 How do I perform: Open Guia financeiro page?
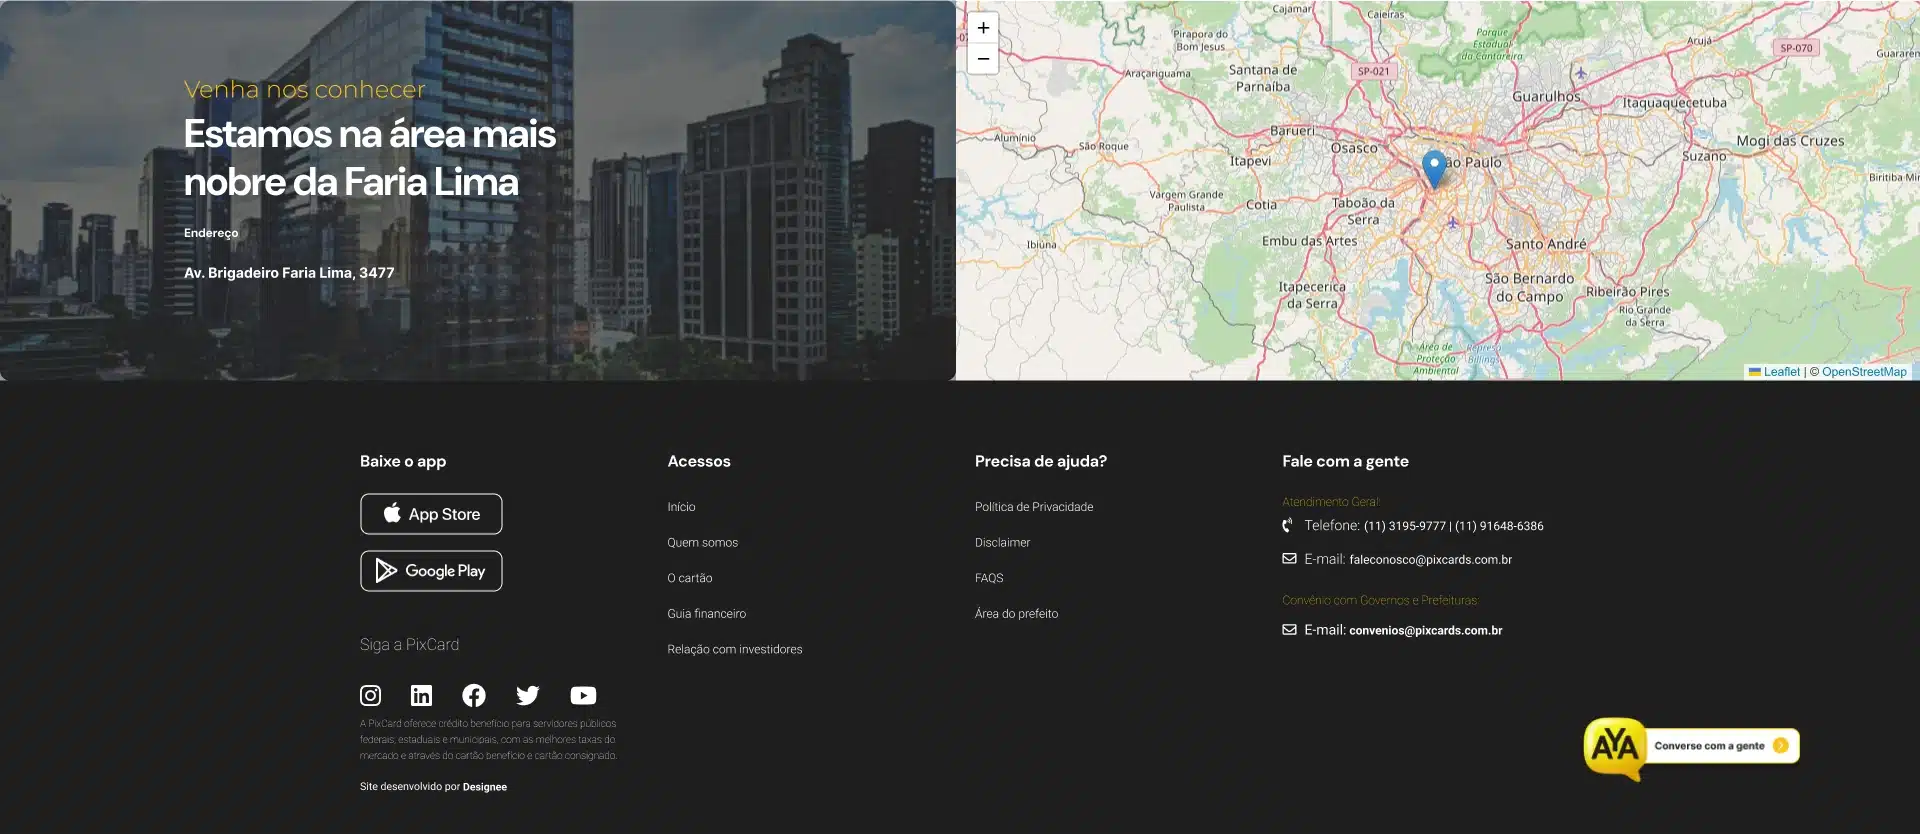[706, 614]
